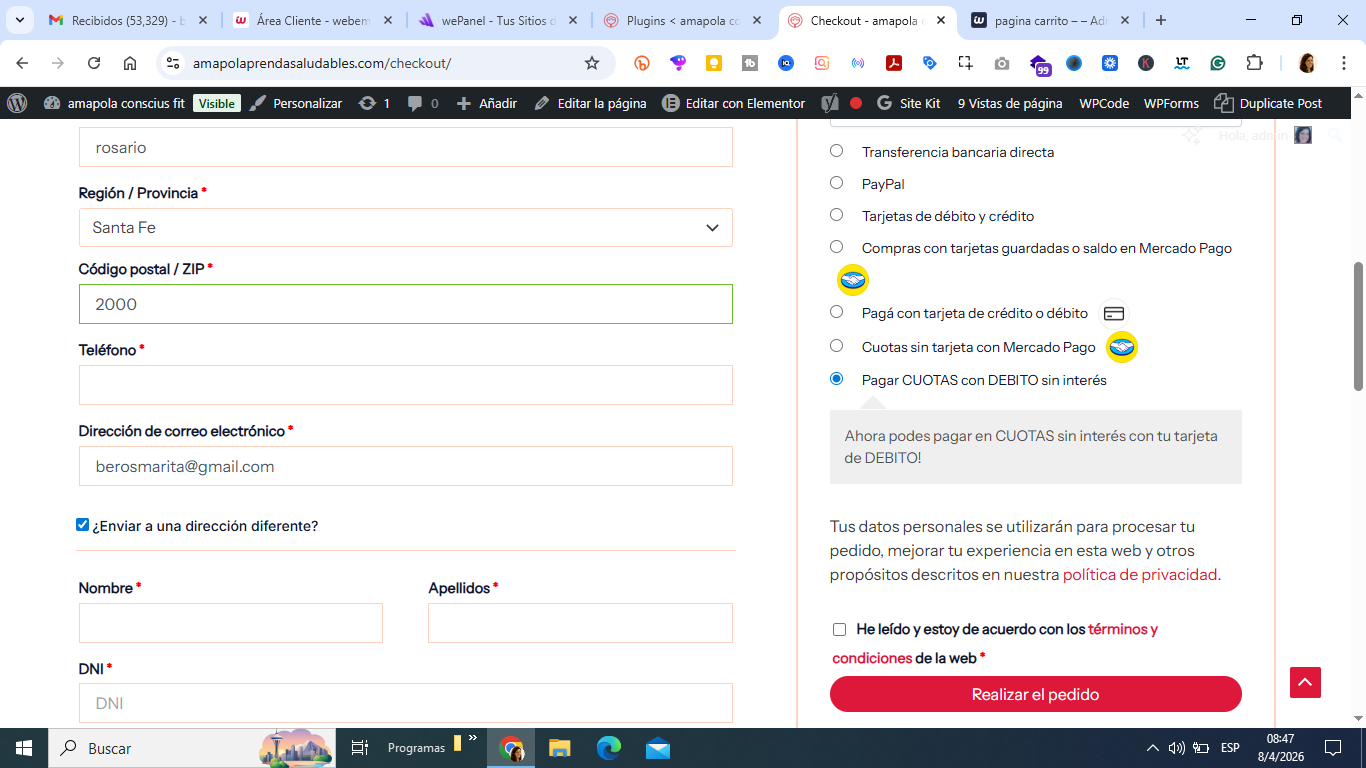Open the browser Extensions puzzle icon
The image size is (1366, 768).
(x=1254, y=63)
